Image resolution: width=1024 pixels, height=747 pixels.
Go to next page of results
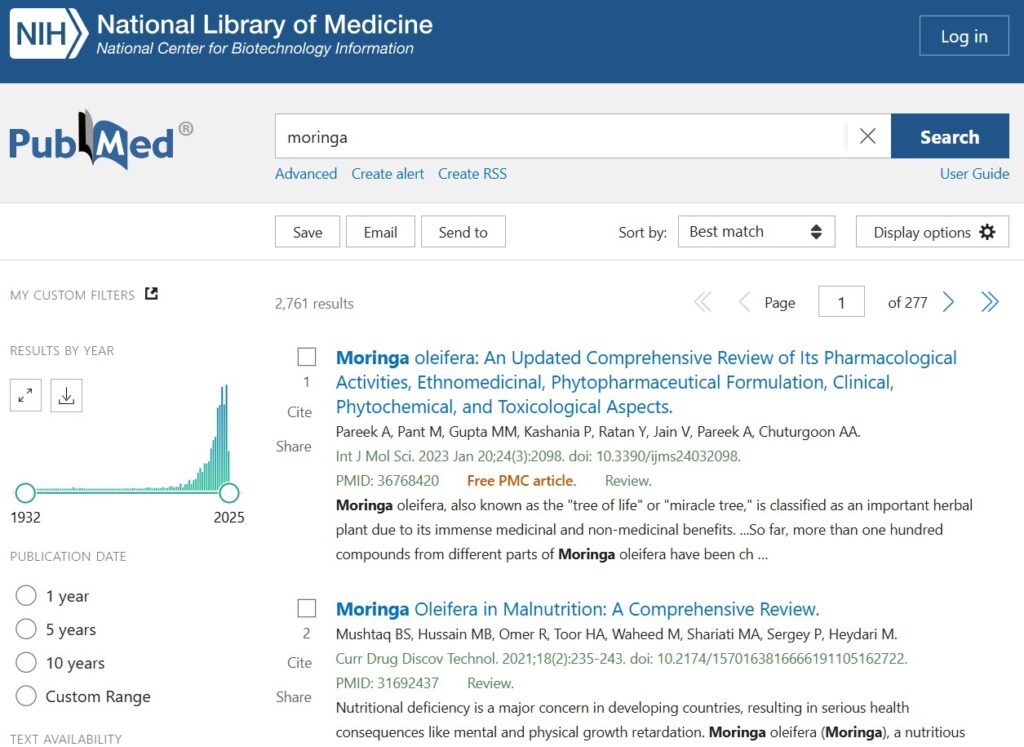point(948,302)
